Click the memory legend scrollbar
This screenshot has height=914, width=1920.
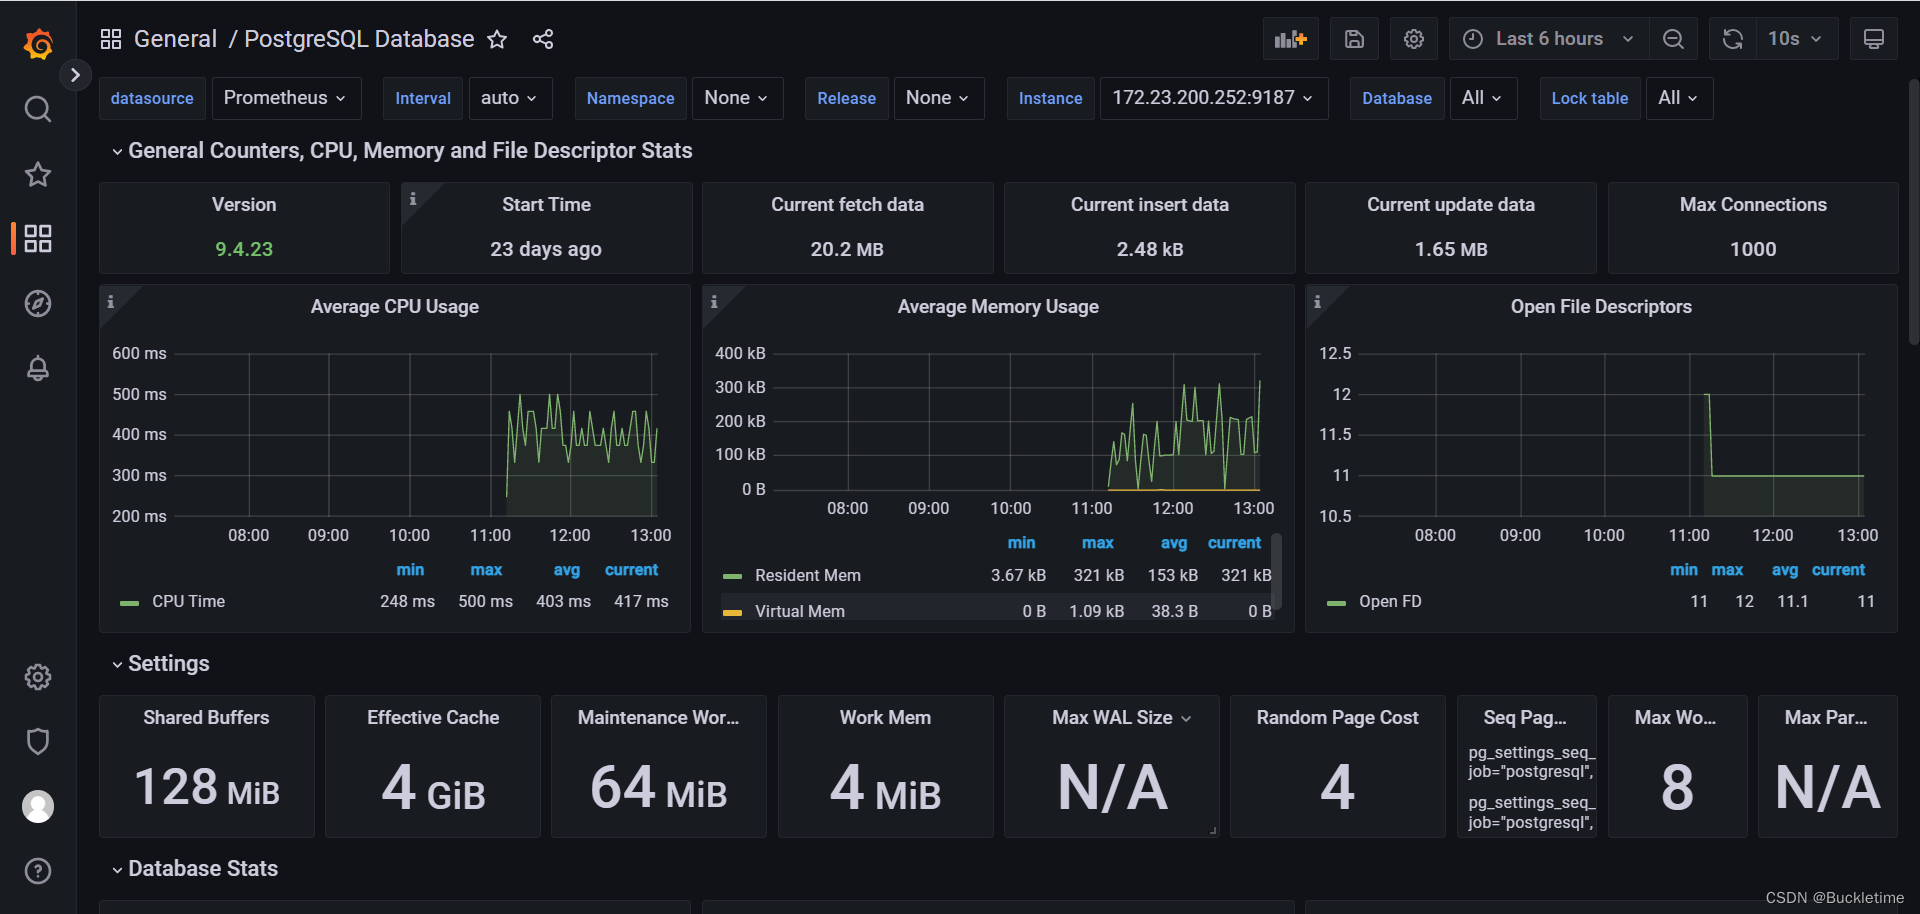pyautogui.click(x=1276, y=569)
